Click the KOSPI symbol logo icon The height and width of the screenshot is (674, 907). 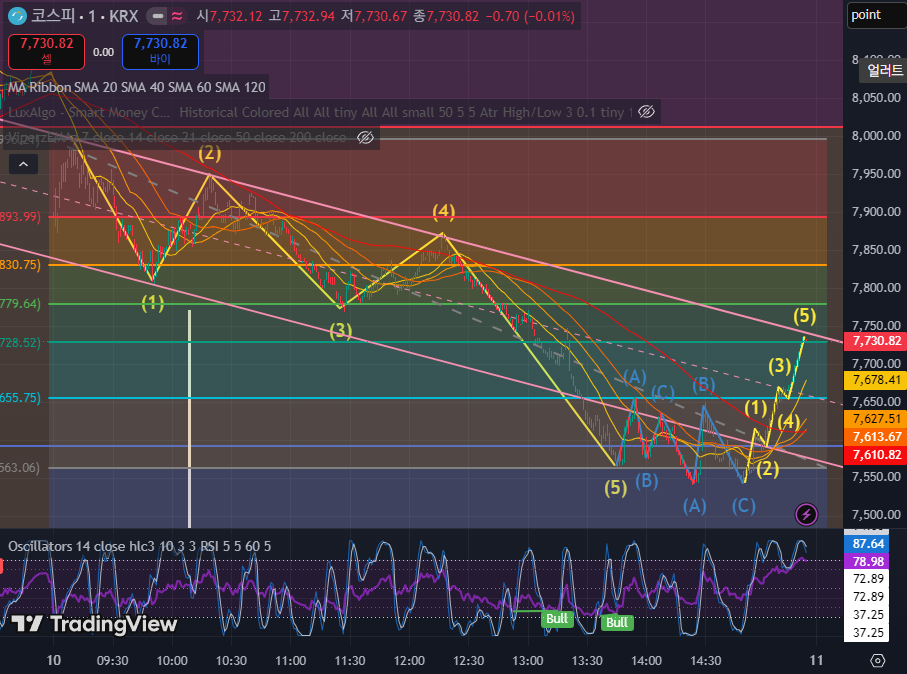point(17,16)
